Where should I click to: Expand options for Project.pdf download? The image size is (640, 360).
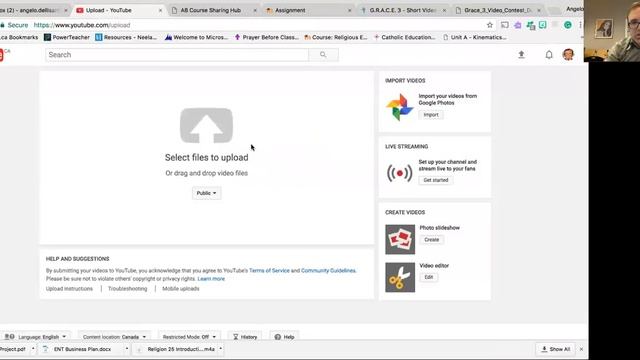pyautogui.click(x=33, y=349)
